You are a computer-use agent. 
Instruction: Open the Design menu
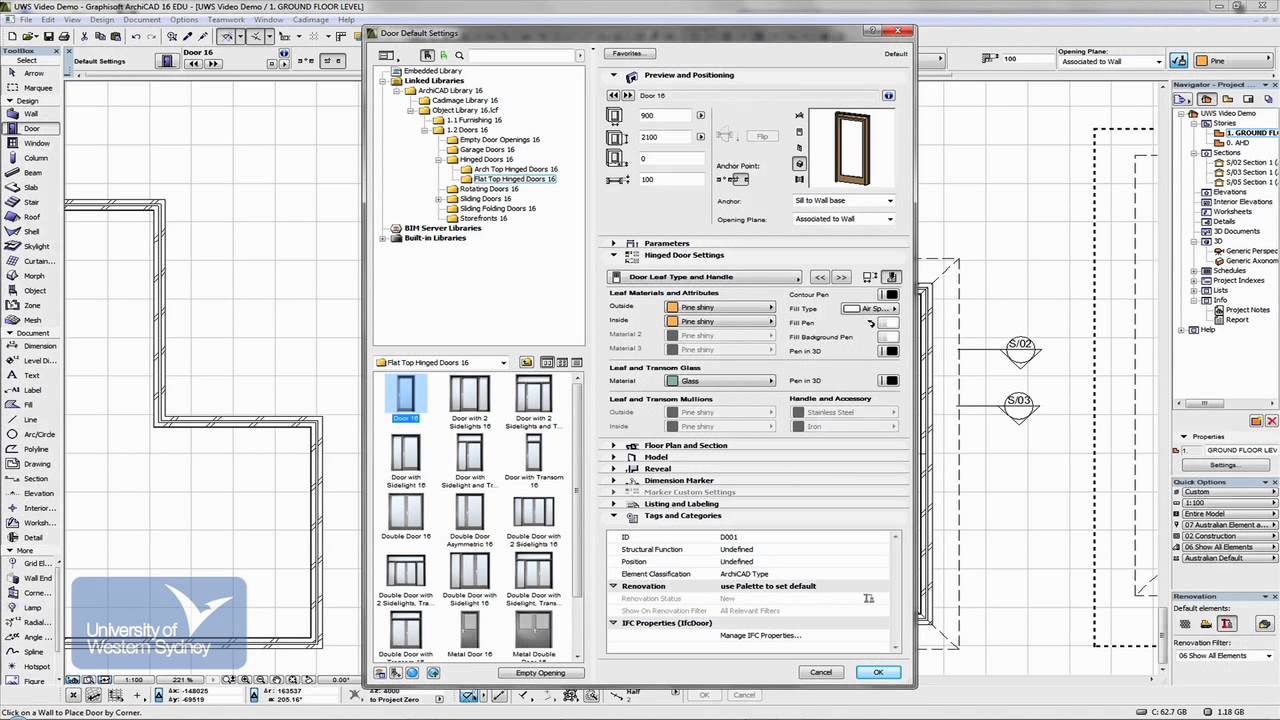103,20
